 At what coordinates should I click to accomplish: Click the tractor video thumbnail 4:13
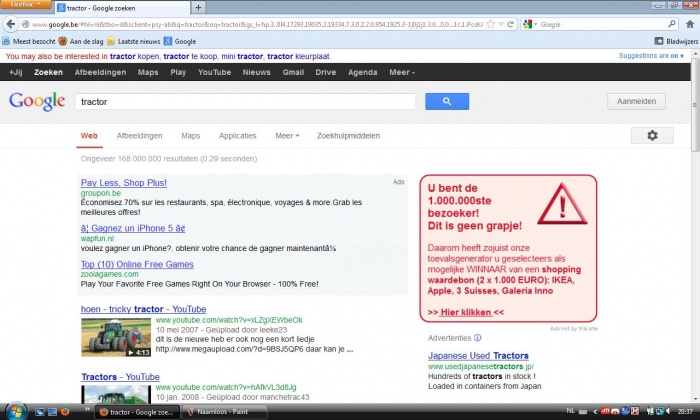point(116,337)
